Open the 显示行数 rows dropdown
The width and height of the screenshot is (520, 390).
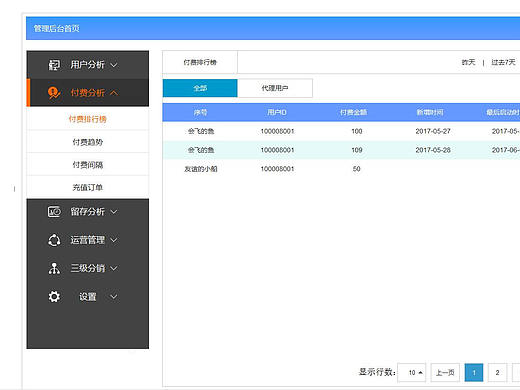[412, 372]
